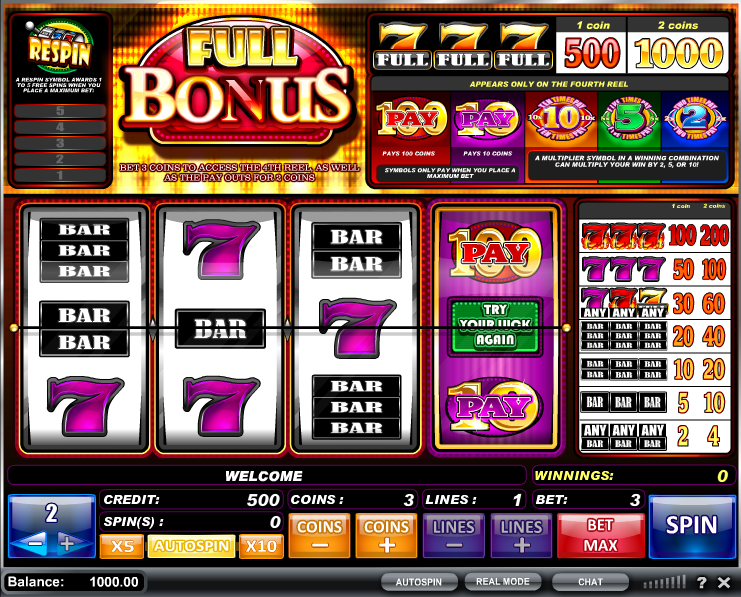This screenshot has width=741, height=597.
Task: Click the Pay 10 symbol on fourth reel
Action: point(495,407)
